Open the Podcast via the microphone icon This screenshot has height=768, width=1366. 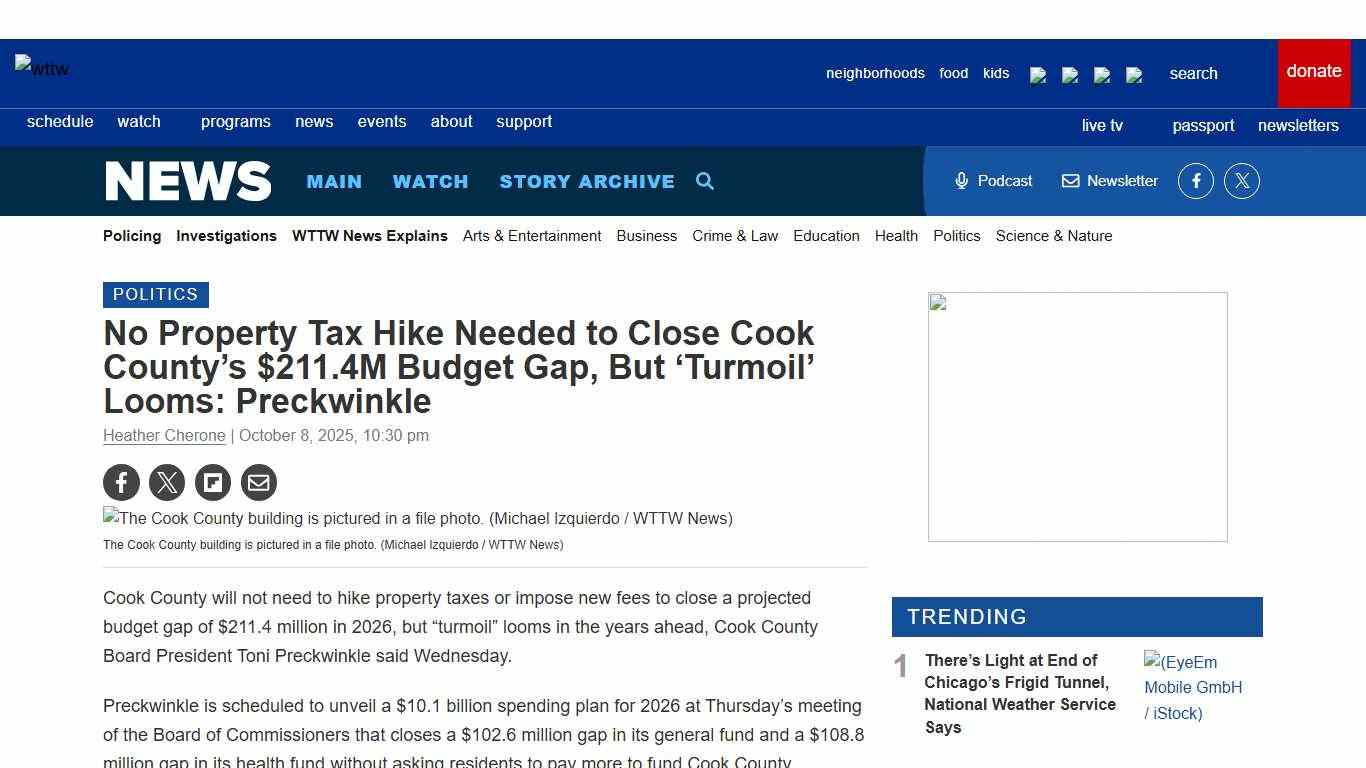992,181
